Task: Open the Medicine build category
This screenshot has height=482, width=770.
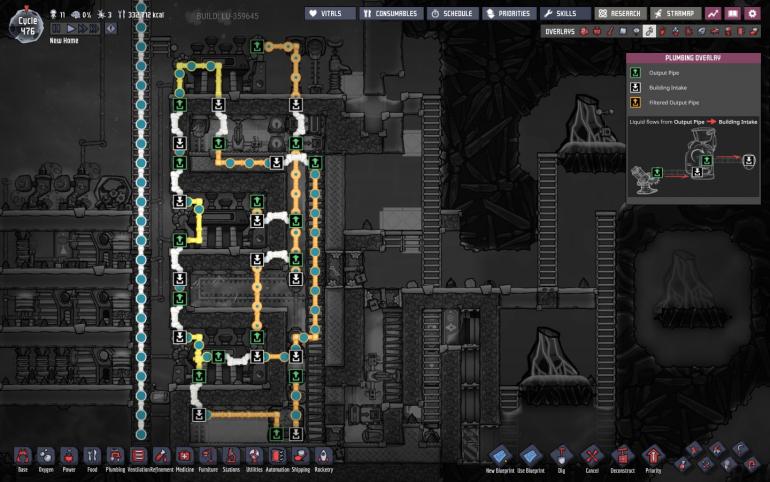Action: click(185, 459)
